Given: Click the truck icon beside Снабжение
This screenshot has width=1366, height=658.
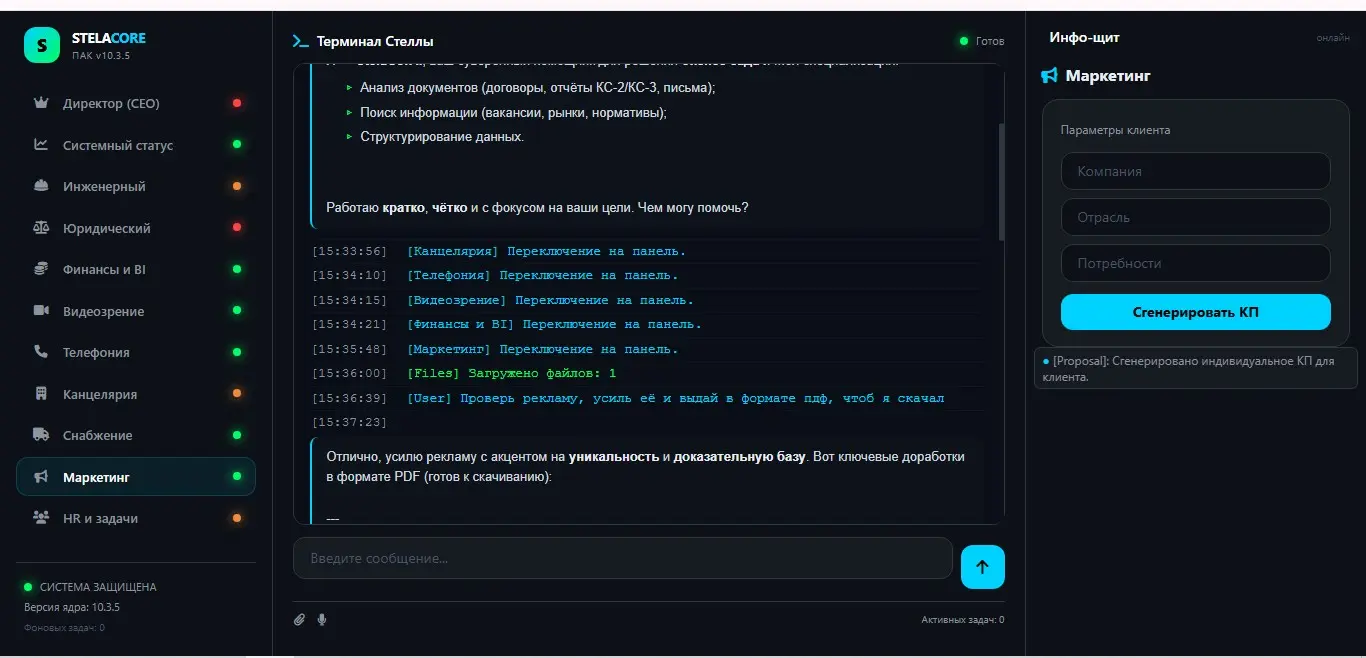Looking at the screenshot, I should tap(41, 435).
